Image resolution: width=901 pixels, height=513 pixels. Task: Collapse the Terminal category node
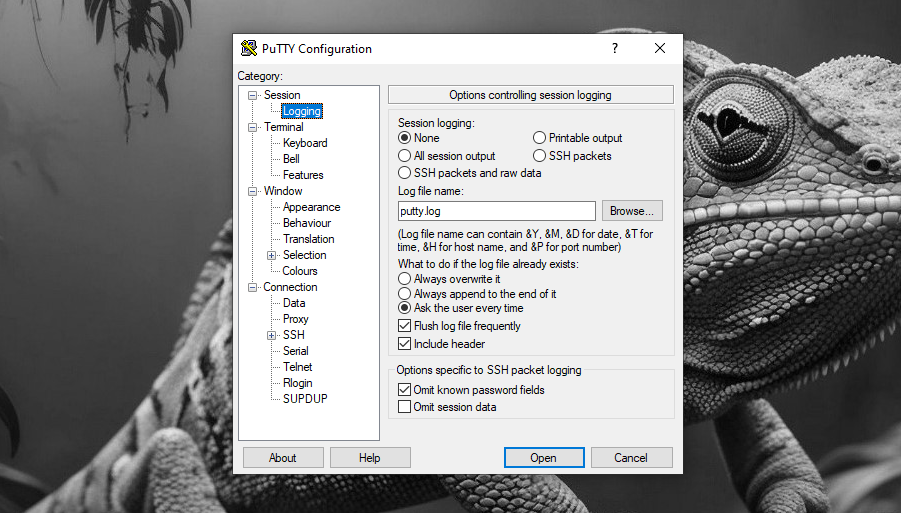tap(253, 127)
